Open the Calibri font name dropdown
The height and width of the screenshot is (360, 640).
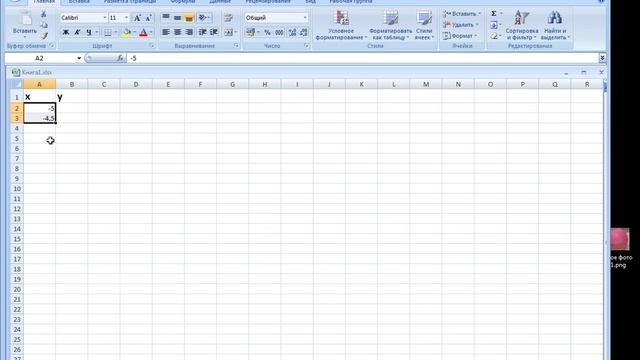[104, 18]
